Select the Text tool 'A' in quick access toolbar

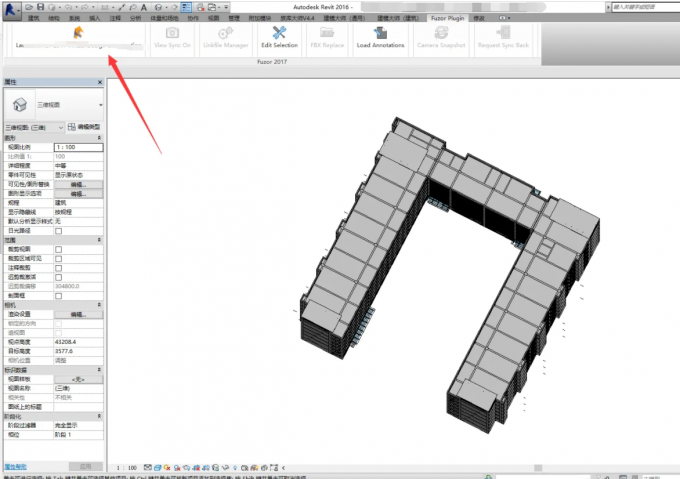(144, 7)
